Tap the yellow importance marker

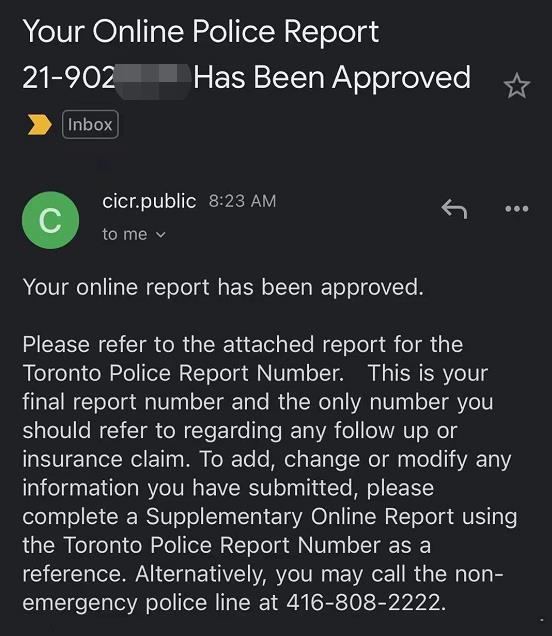point(39,125)
